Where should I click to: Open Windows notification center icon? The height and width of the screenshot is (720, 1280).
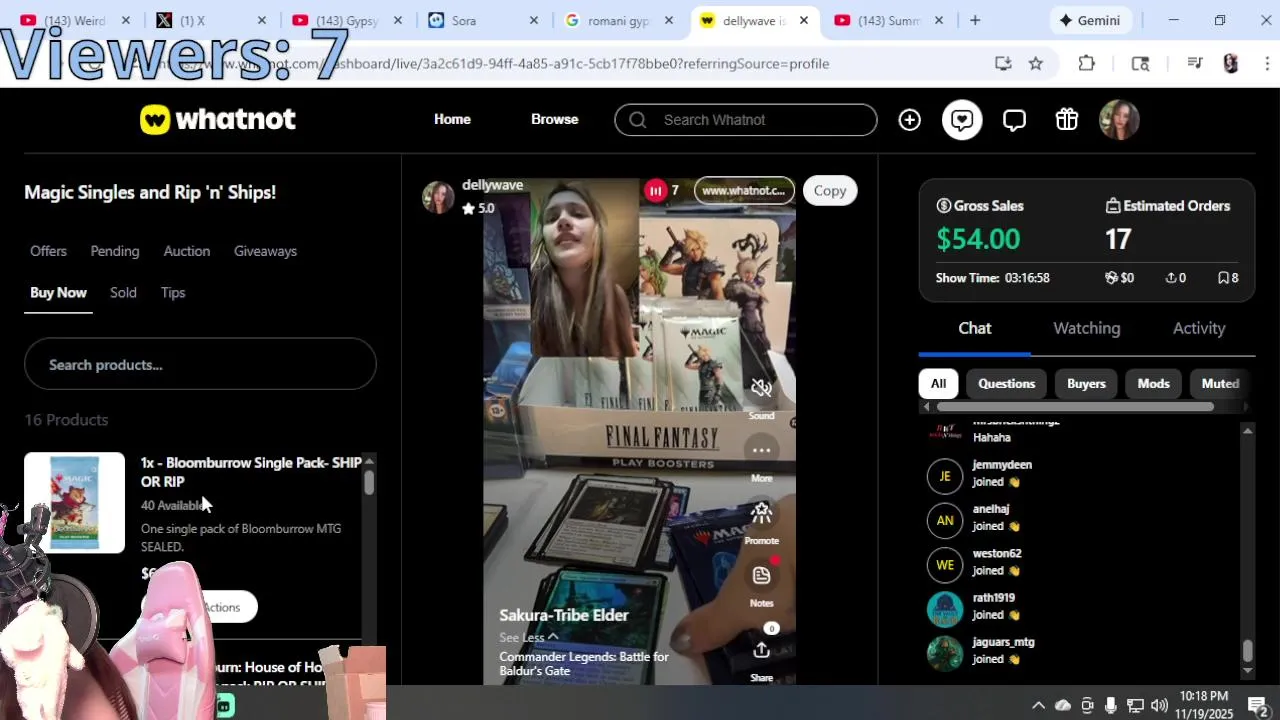[1257, 705]
